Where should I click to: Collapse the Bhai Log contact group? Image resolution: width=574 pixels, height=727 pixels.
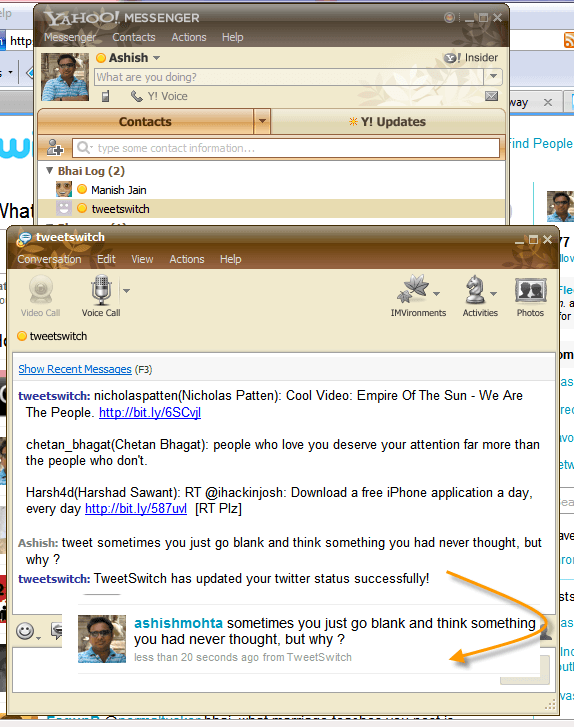point(50,171)
